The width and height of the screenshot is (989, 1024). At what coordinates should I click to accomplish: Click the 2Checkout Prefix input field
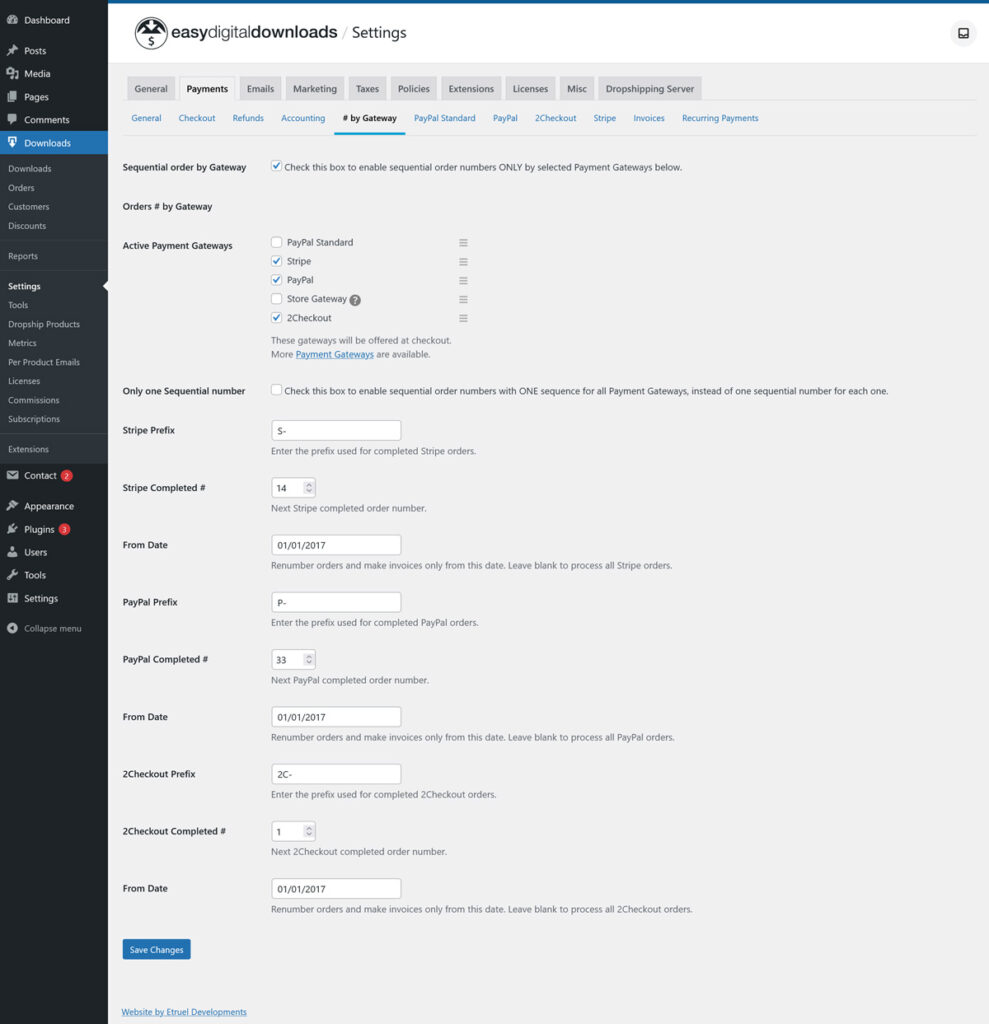click(336, 774)
